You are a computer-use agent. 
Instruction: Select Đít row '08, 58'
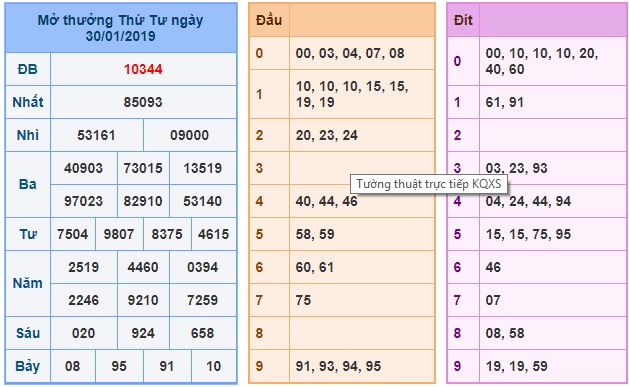pos(505,333)
